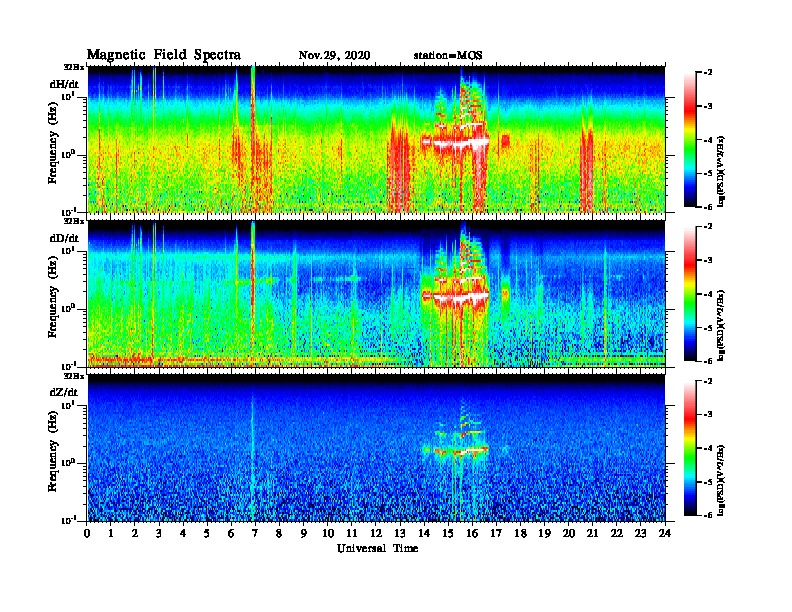Click hour 11 on the Universal Time axis
This screenshot has width=792, height=612.
pyautogui.click(x=352, y=534)
